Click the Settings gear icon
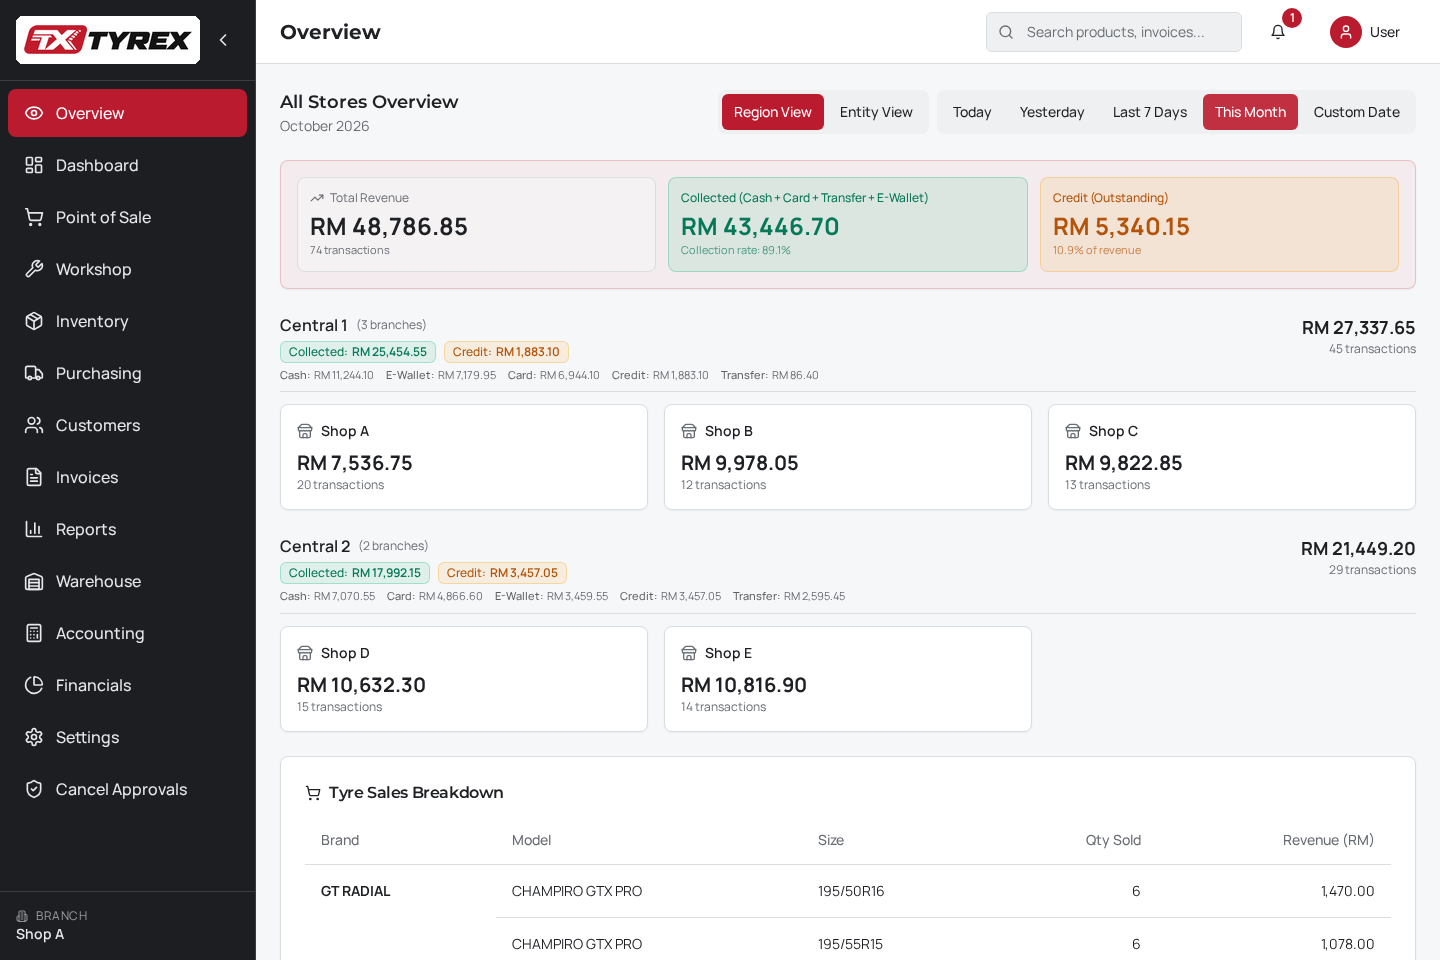Screen dimensions: 1440x960 (34, 737)
